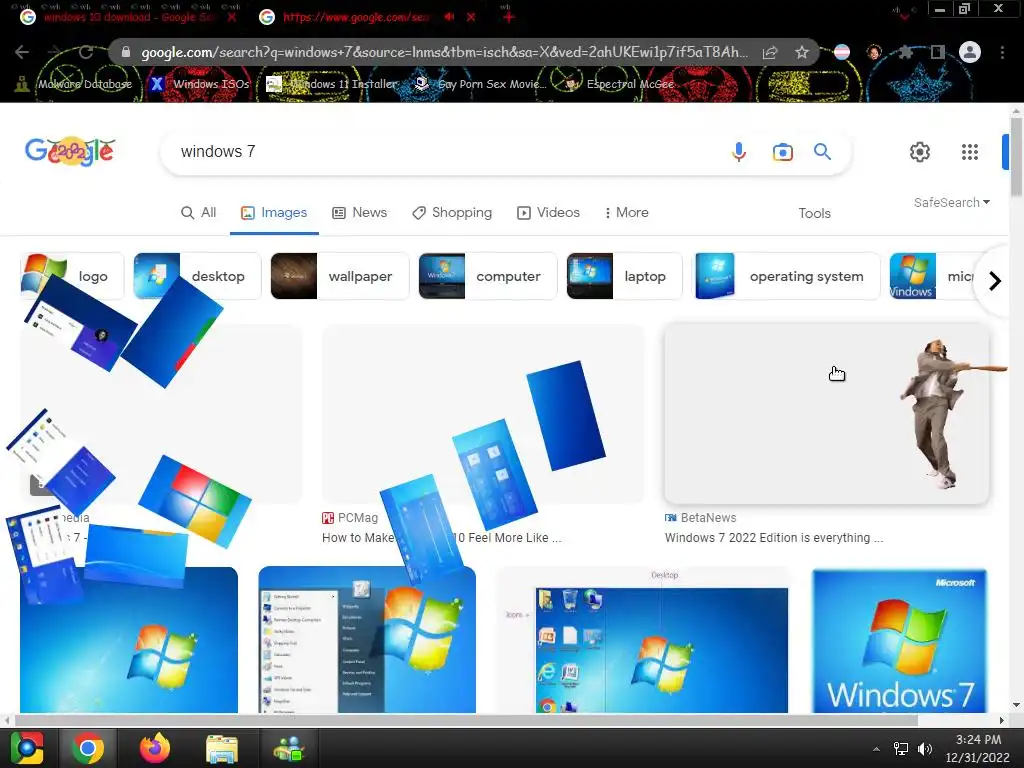Open Google quick settings gear
The width and height of the screenshot is (1024, 768).
920,152
